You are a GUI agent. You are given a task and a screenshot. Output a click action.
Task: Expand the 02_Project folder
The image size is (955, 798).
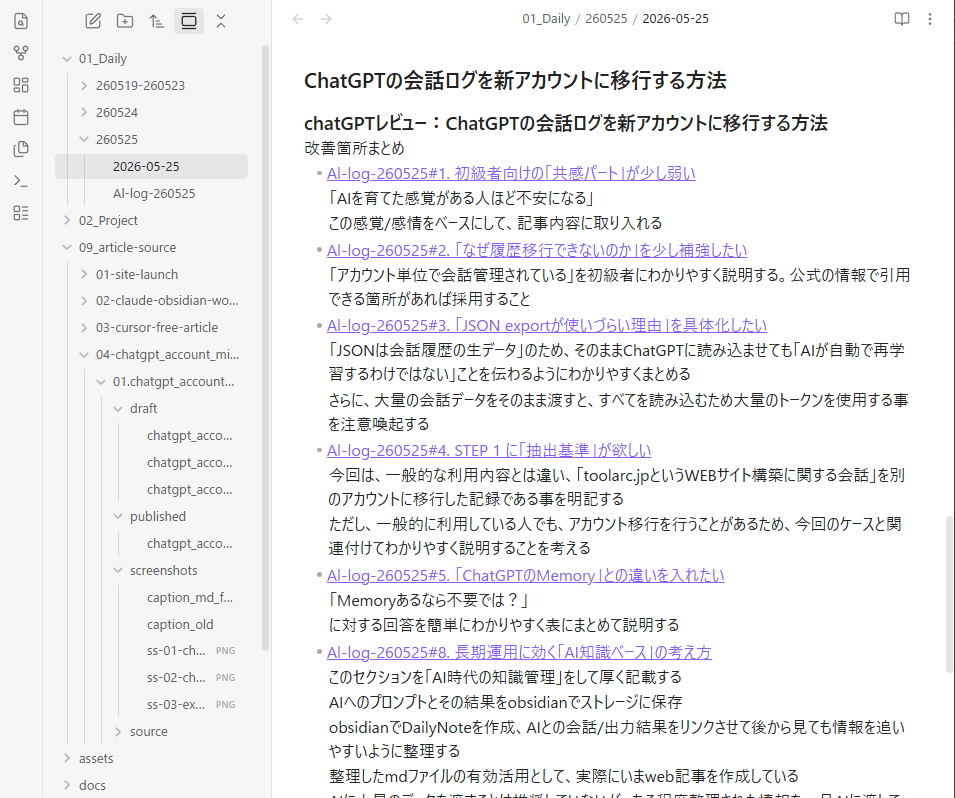point(67,221)
